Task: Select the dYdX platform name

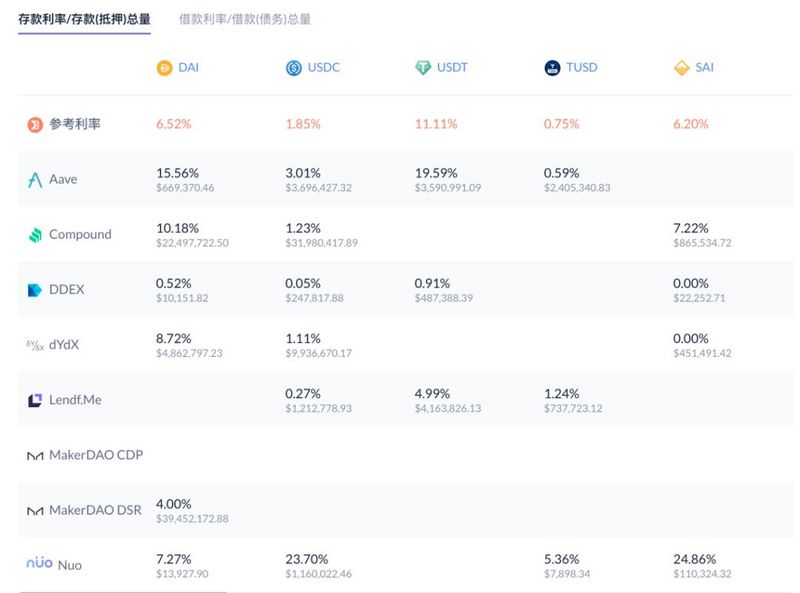Action: (x=64, y=344)
